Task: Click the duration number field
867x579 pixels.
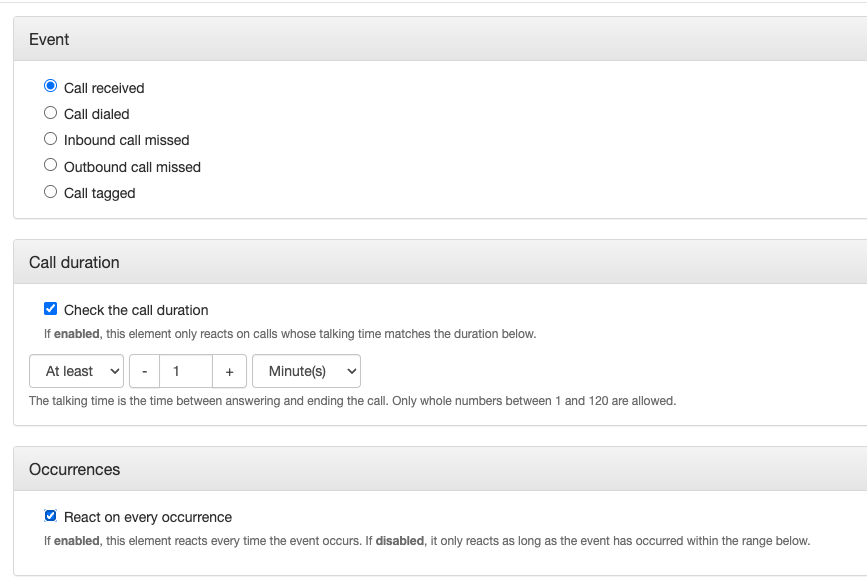Action: (186, 371)
